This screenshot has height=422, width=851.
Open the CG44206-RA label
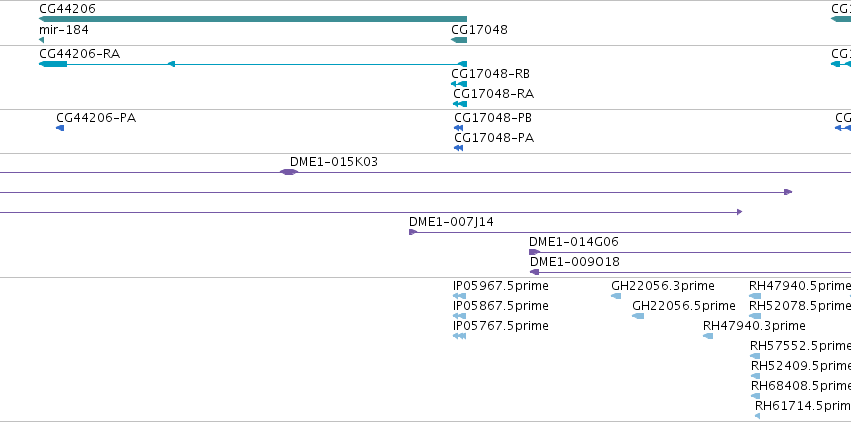coord(79,54)
